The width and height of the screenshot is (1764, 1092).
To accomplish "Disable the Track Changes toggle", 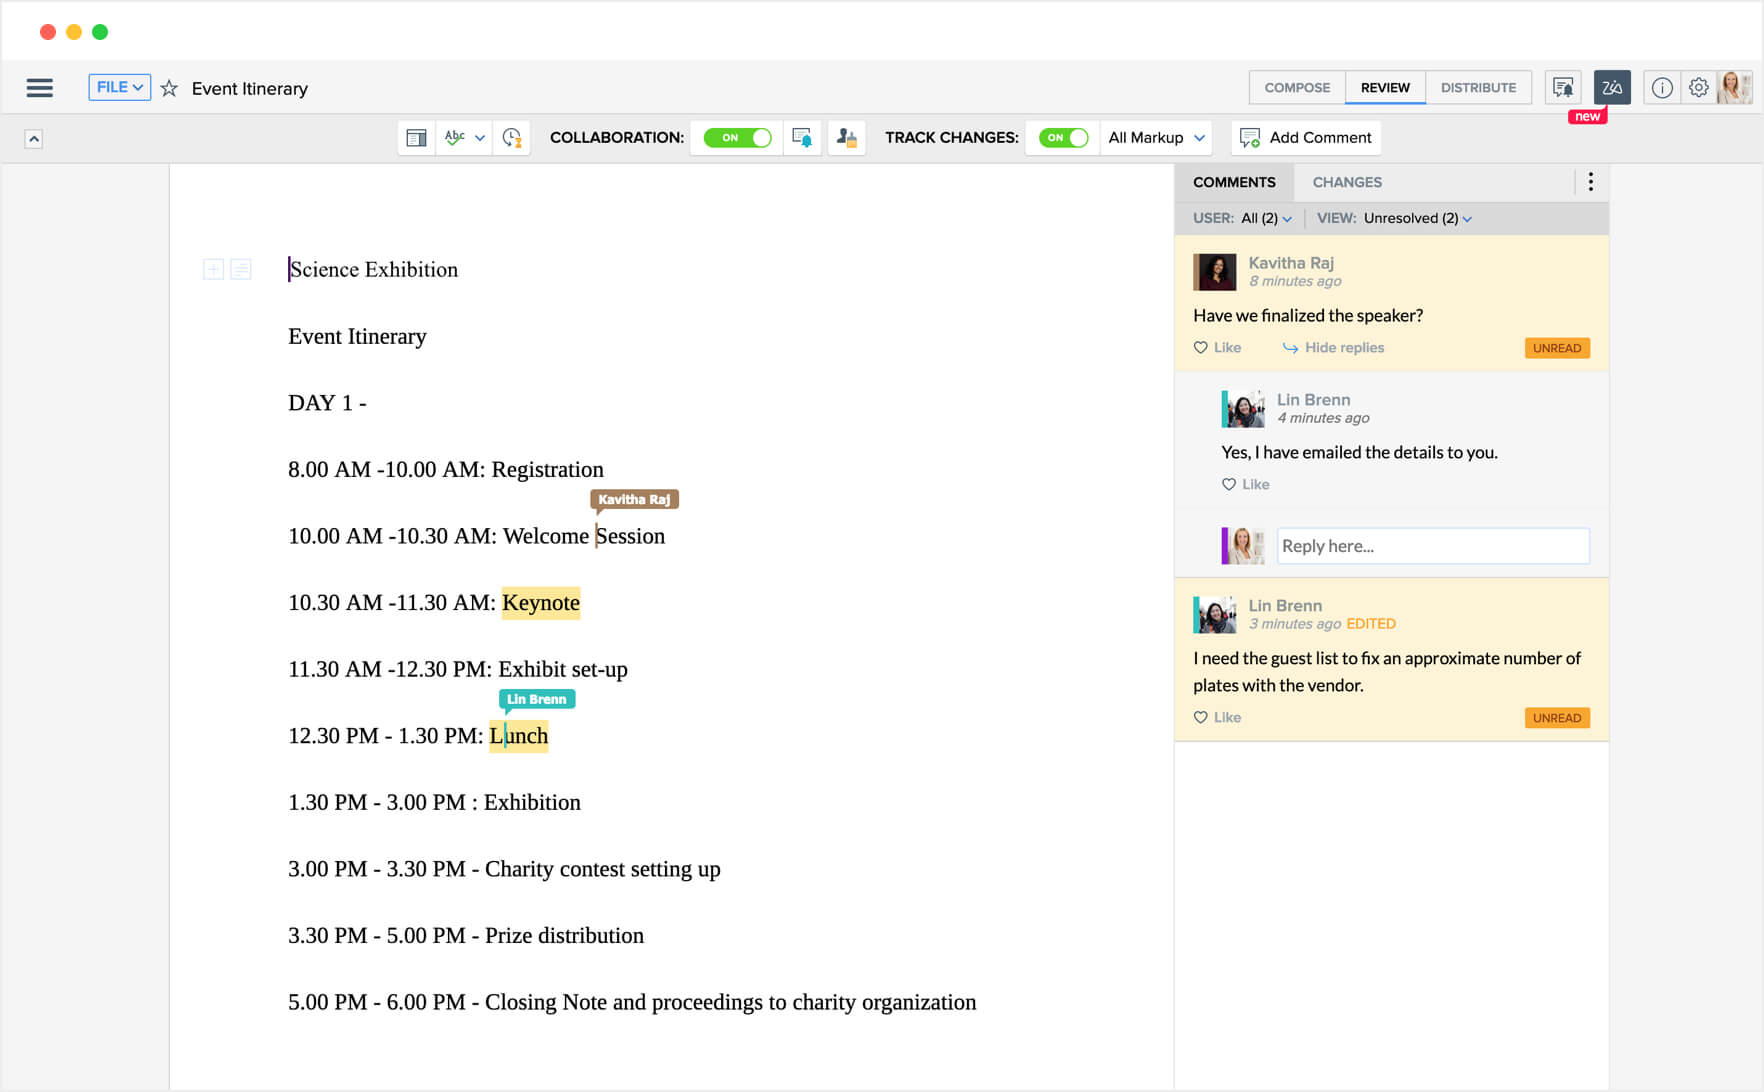I will [x=1063, y=138].
